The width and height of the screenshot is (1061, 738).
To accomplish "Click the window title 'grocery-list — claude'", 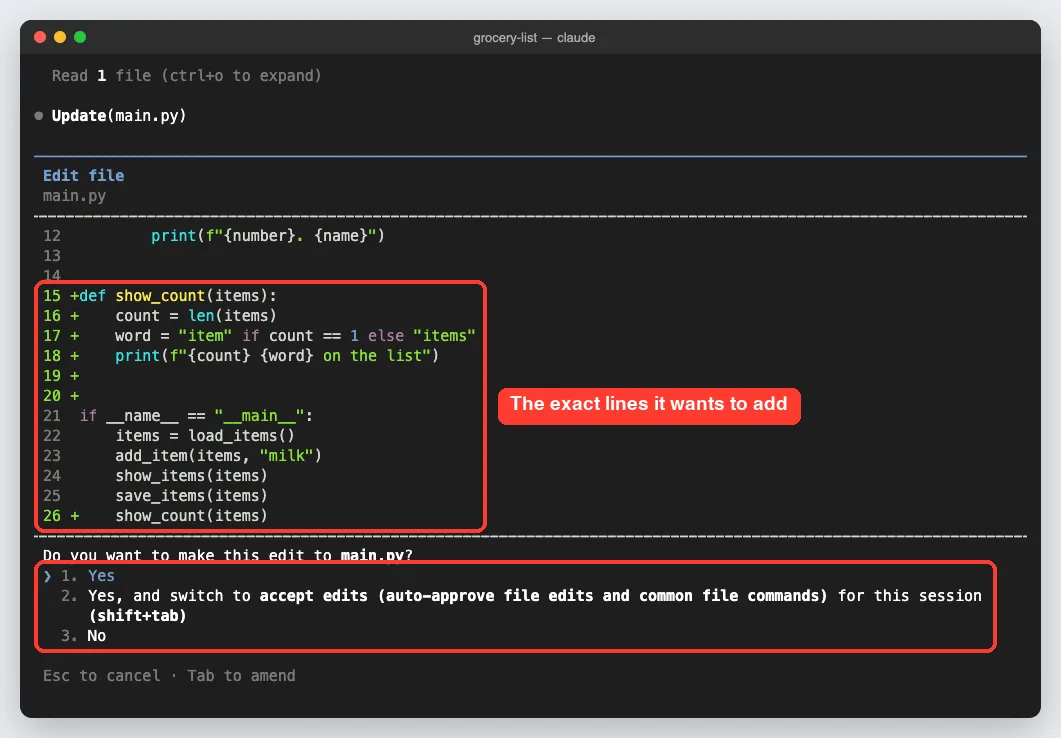I will [534, 38].
